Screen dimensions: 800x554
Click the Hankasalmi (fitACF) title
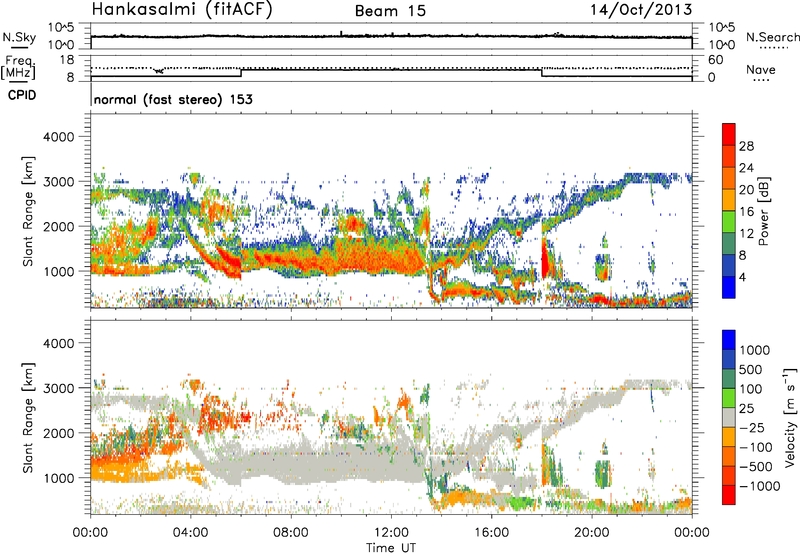tap(182, 9)
